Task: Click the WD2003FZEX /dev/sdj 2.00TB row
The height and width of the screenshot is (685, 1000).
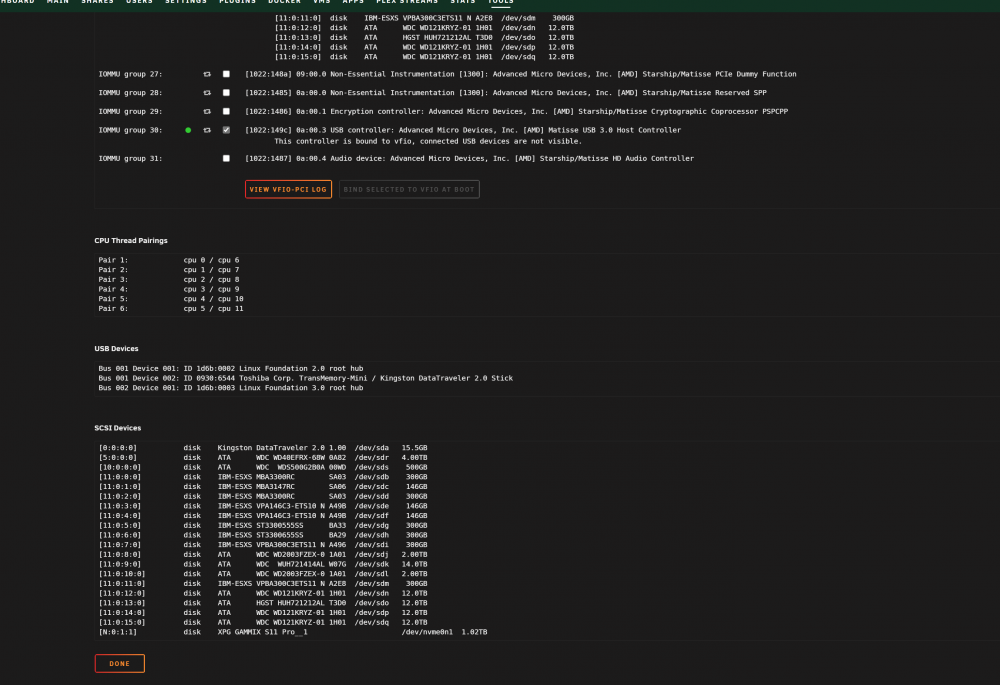Action: 263,554
